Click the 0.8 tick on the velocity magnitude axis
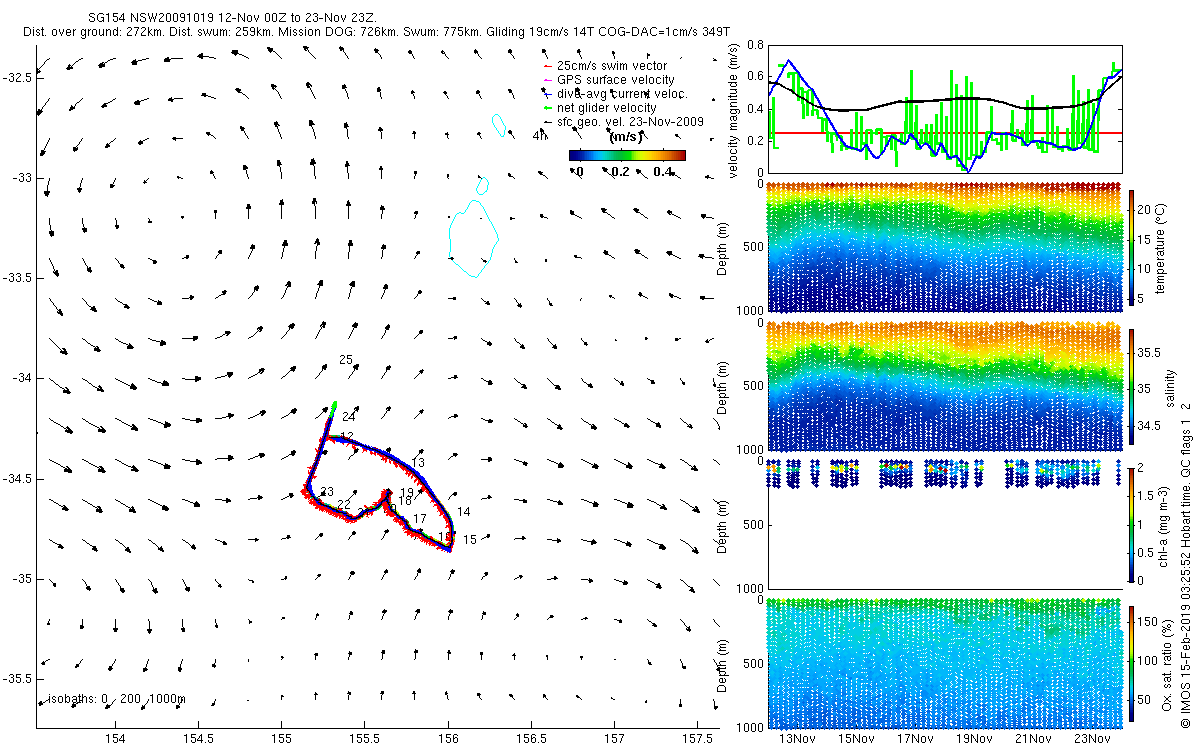This screenshot has width=1200, height=750. click(755, 45)
